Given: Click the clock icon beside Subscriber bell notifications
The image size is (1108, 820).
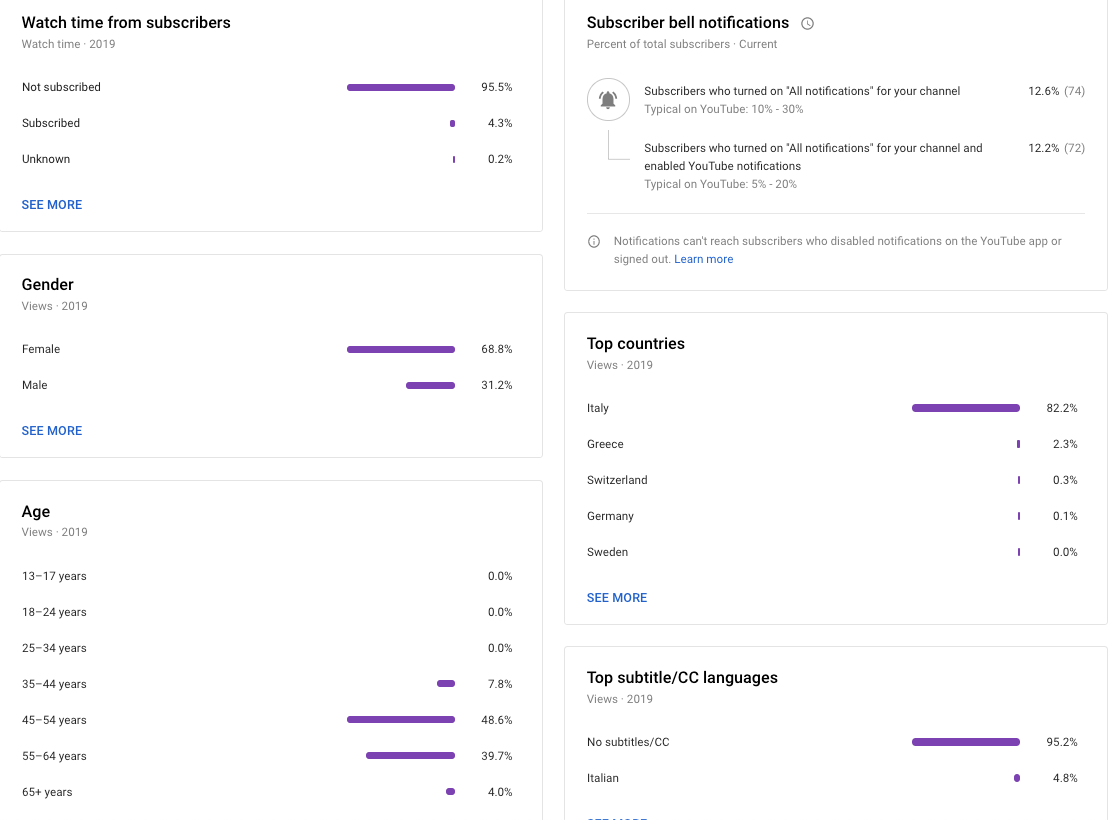Looking at the screenshot, I should tap(808, 23).
